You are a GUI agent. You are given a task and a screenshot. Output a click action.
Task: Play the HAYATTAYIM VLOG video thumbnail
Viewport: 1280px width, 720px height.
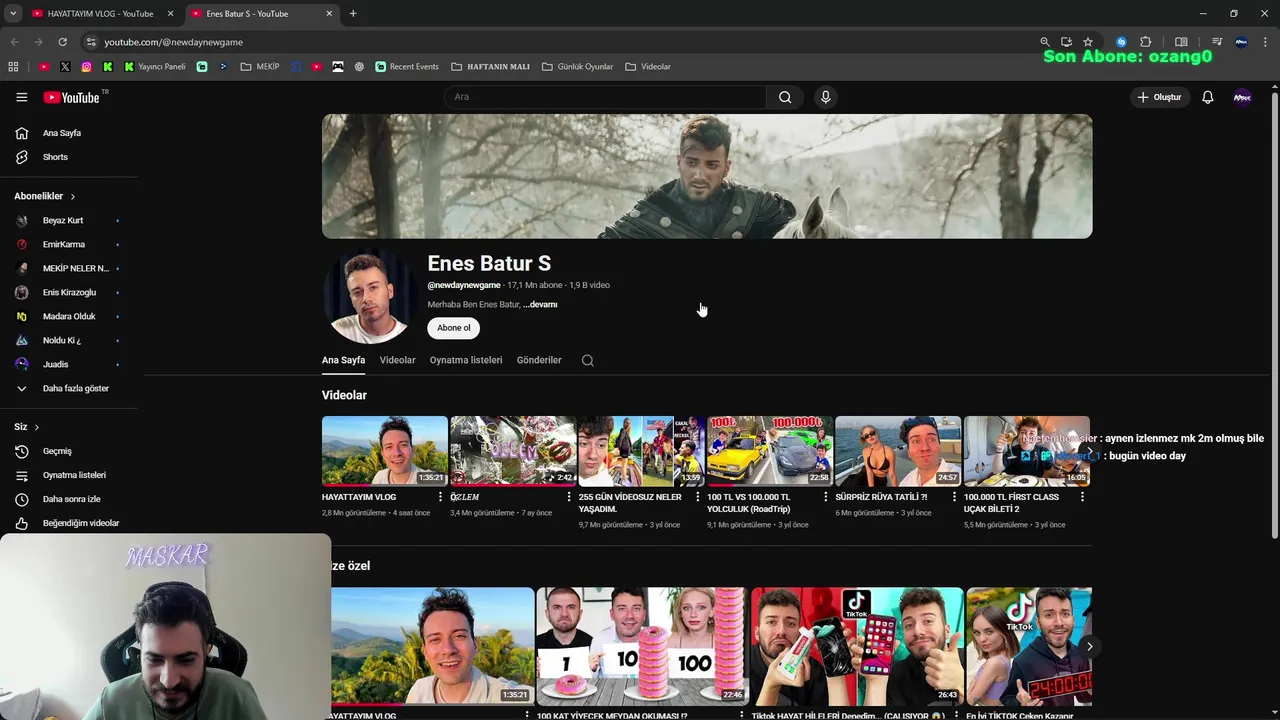(x=385, y=451)
